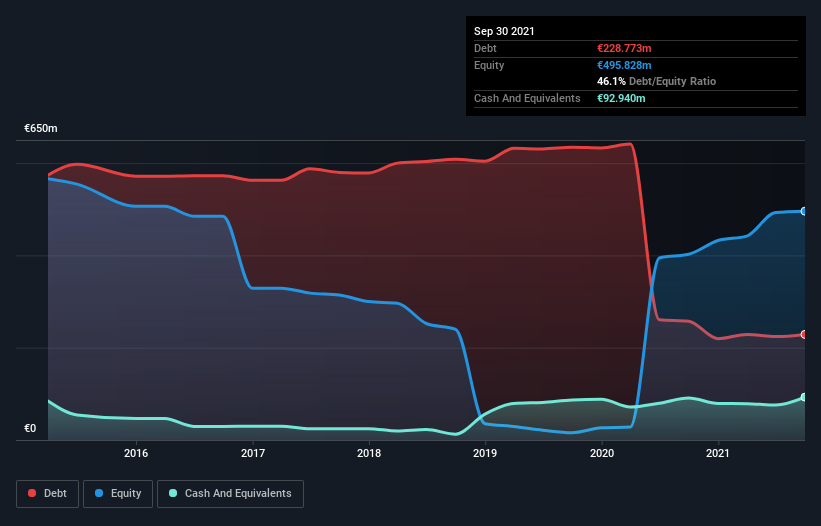
Task: Click the red Debt legend dot
Action: click(32, 493)
